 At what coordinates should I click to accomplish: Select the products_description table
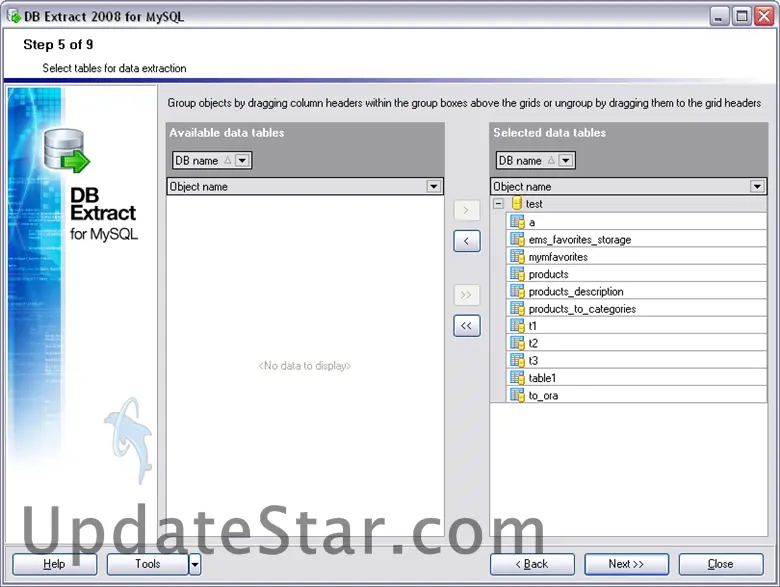(x=636, y=291)
